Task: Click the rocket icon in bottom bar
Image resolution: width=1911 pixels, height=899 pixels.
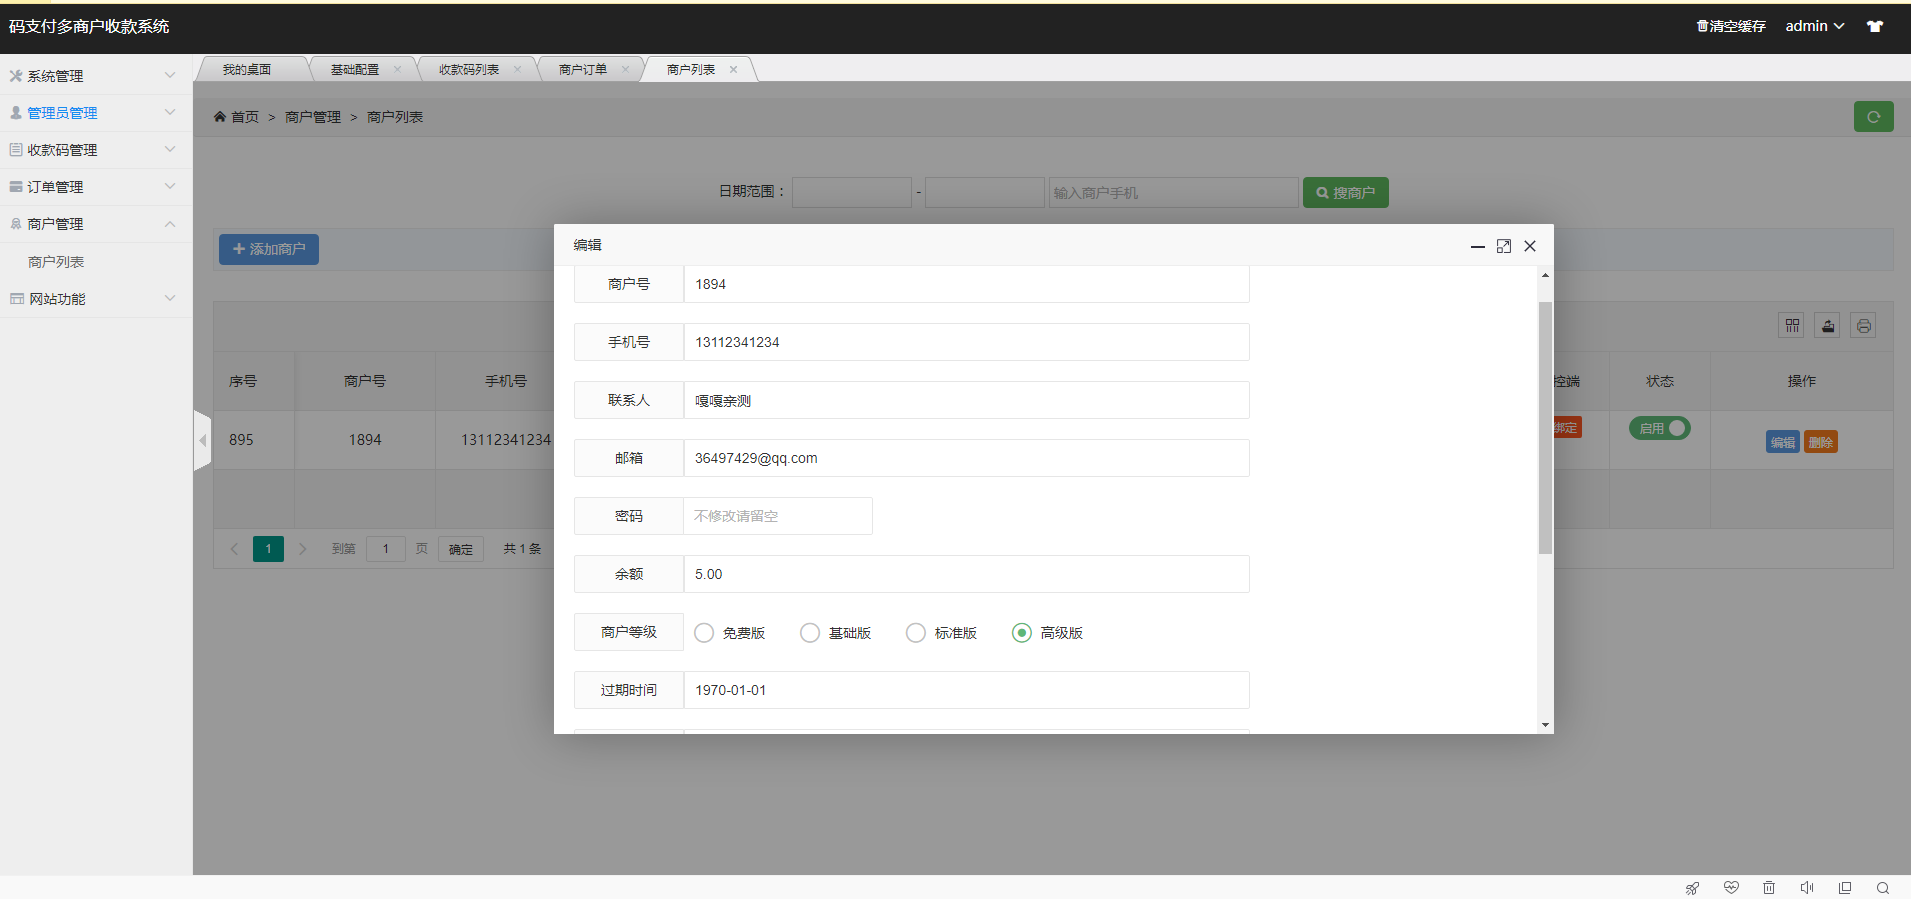Action: pyautogui.click(x=1692, y=888)
